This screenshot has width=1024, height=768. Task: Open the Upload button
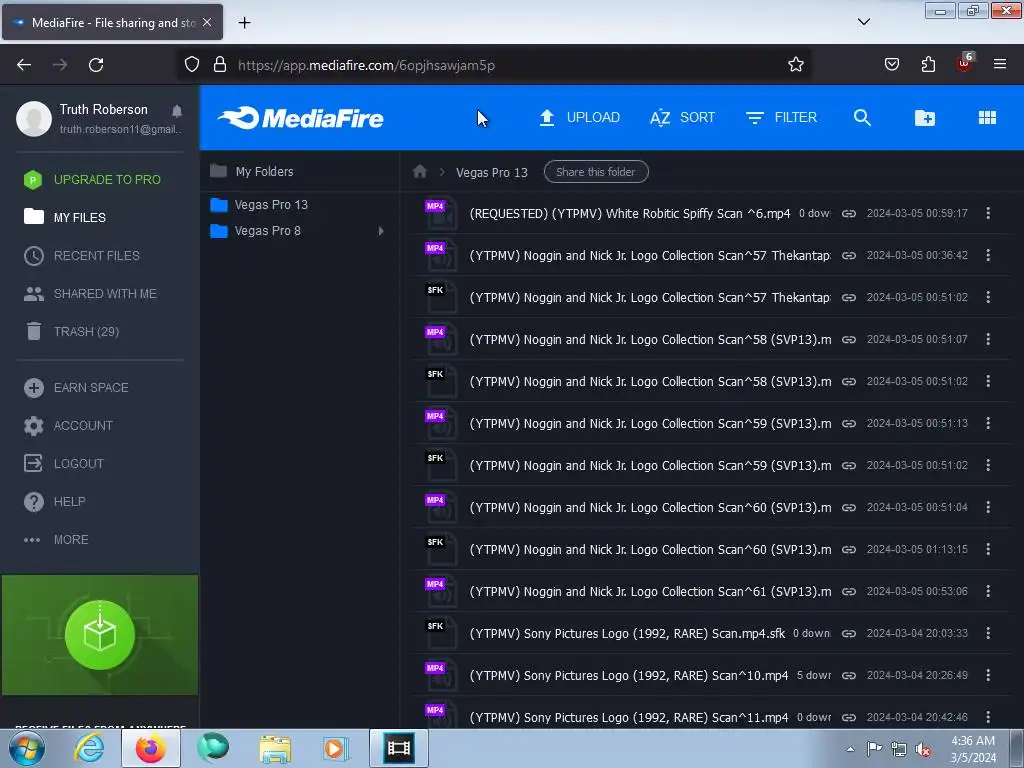[x=579, y=118]
